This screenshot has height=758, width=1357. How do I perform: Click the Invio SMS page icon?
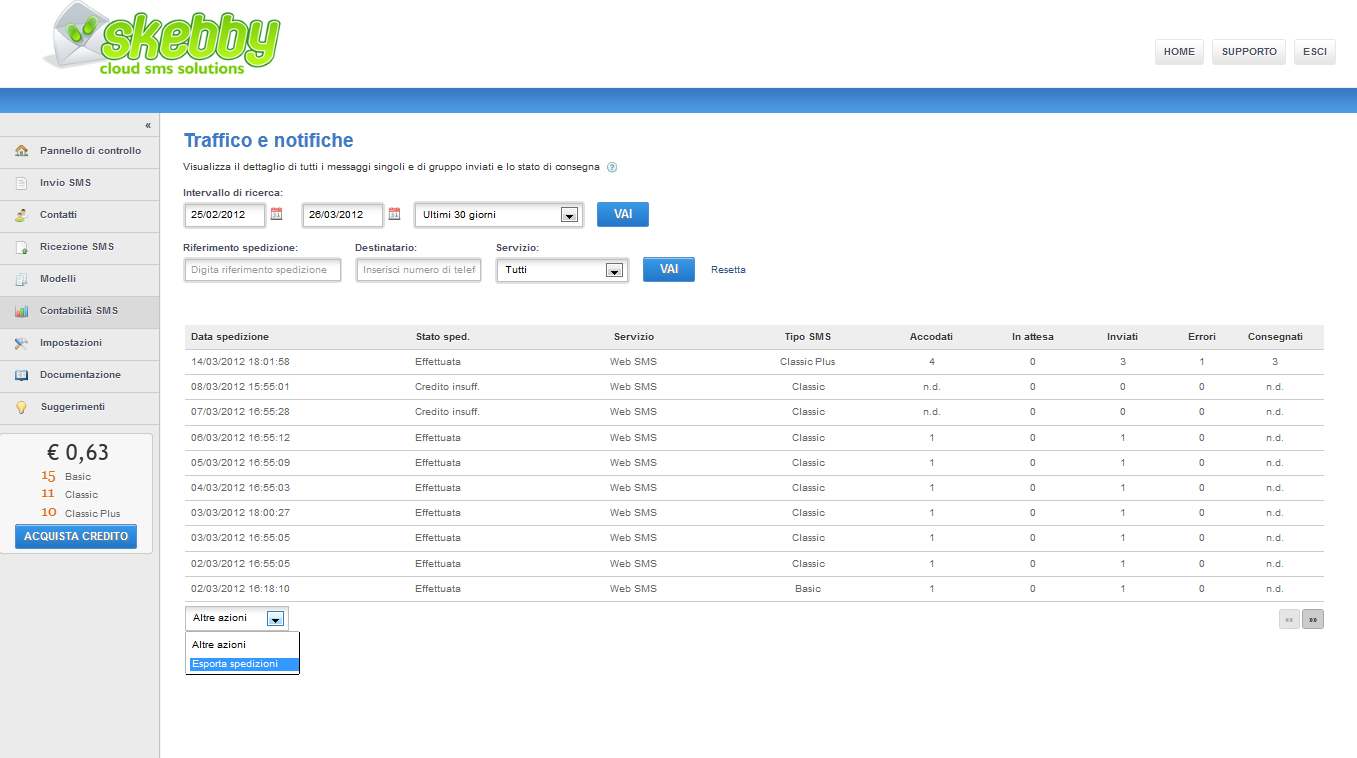click(x=21, y=183)
